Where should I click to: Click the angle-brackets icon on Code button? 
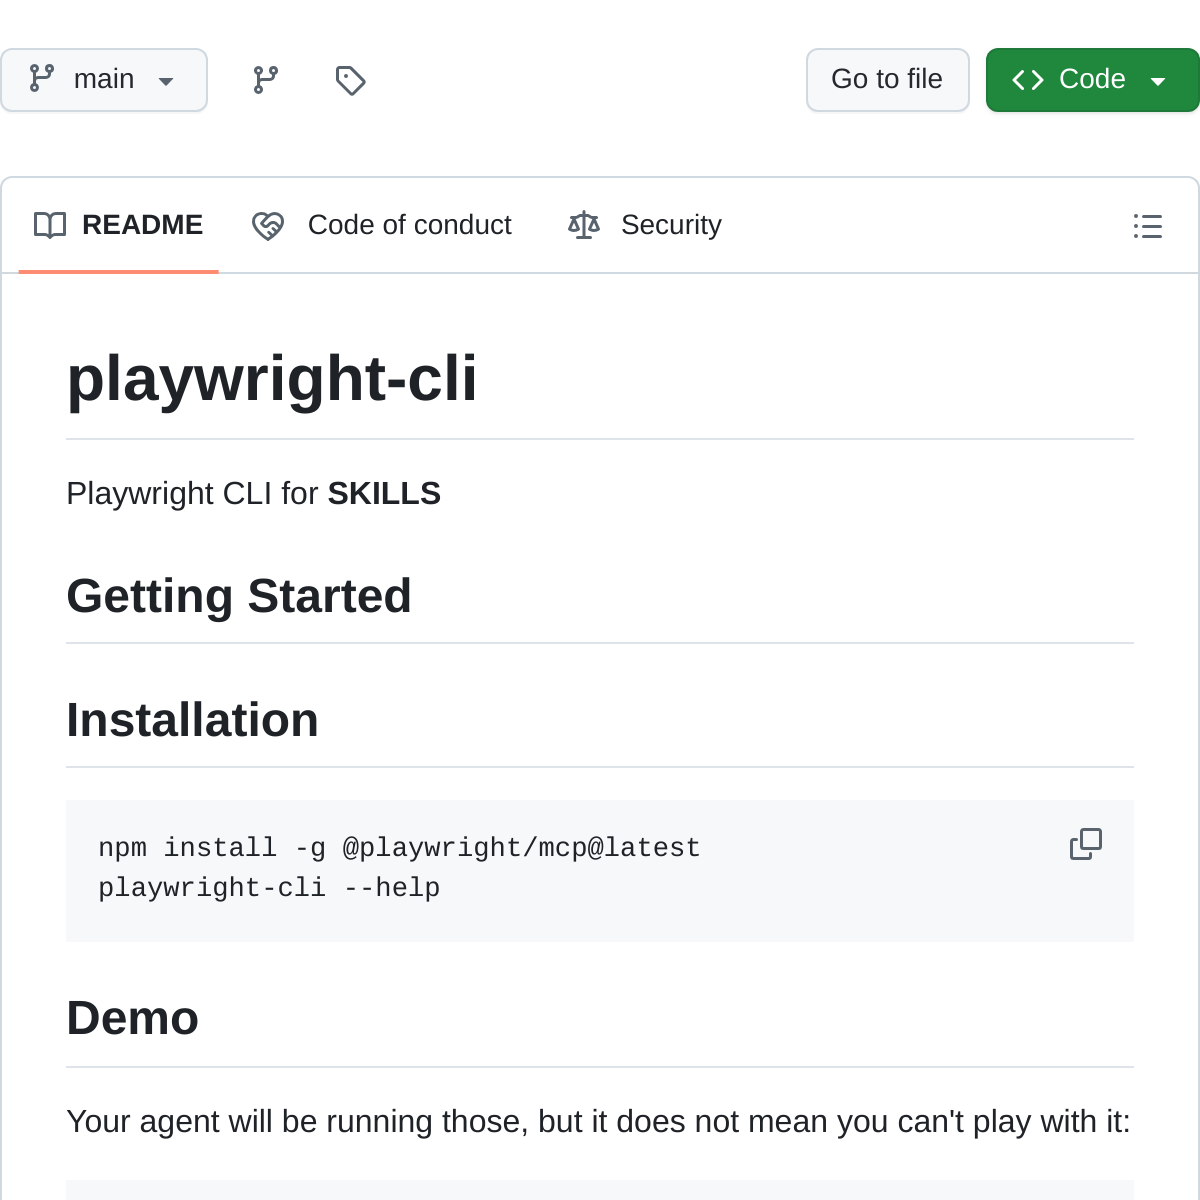pyautogui.click(x=1028, y=80)
